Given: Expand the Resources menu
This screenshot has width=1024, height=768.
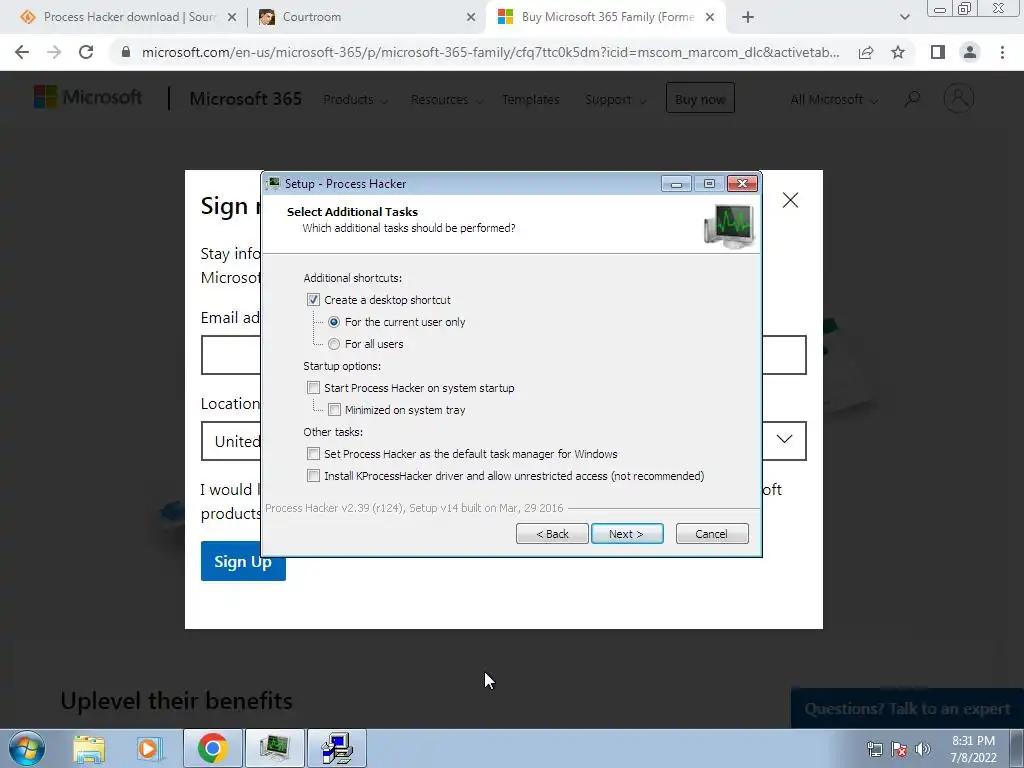Looking at the screenshot, I should point(447,100).
